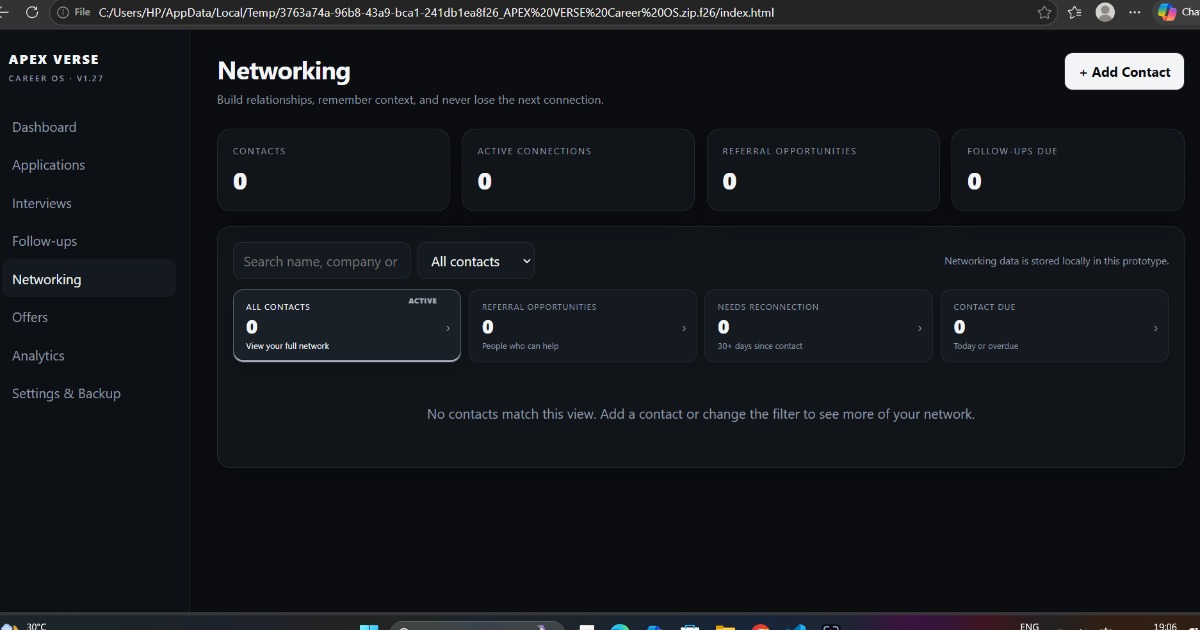Viewport: 1200px width, 630px height.
Task: Click the APEX VERSE logo text
Action: click(54, 60)
